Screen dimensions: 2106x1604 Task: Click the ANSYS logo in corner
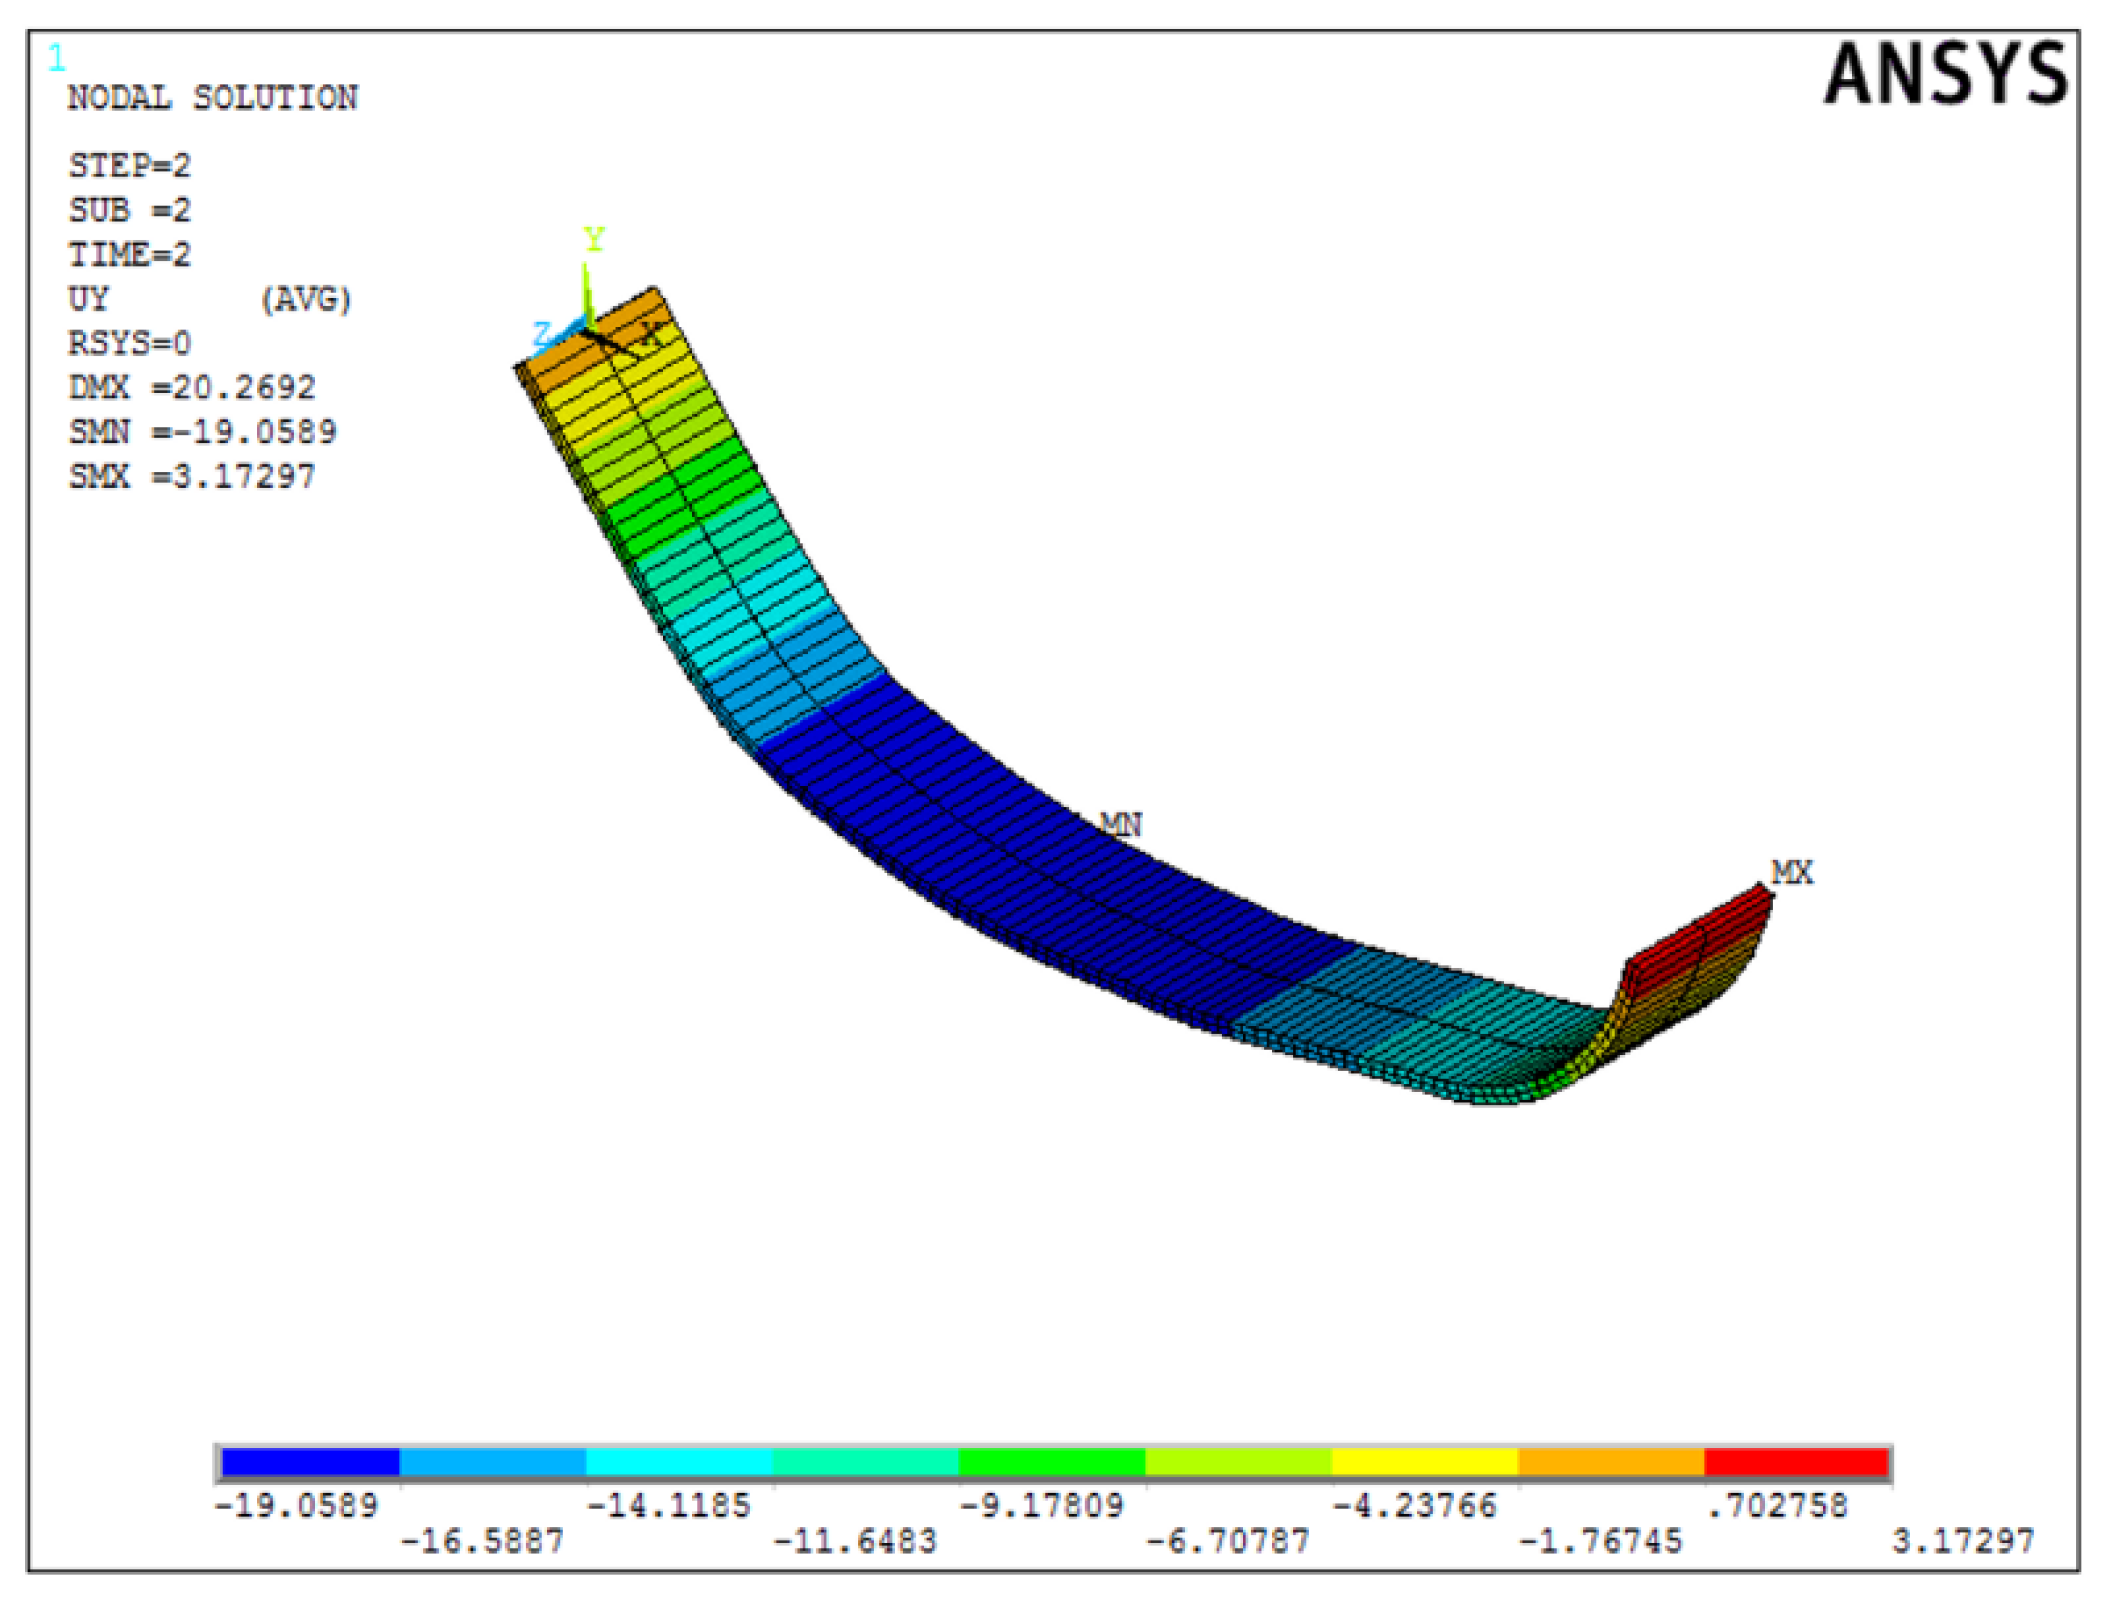[x=1944, y=74]
